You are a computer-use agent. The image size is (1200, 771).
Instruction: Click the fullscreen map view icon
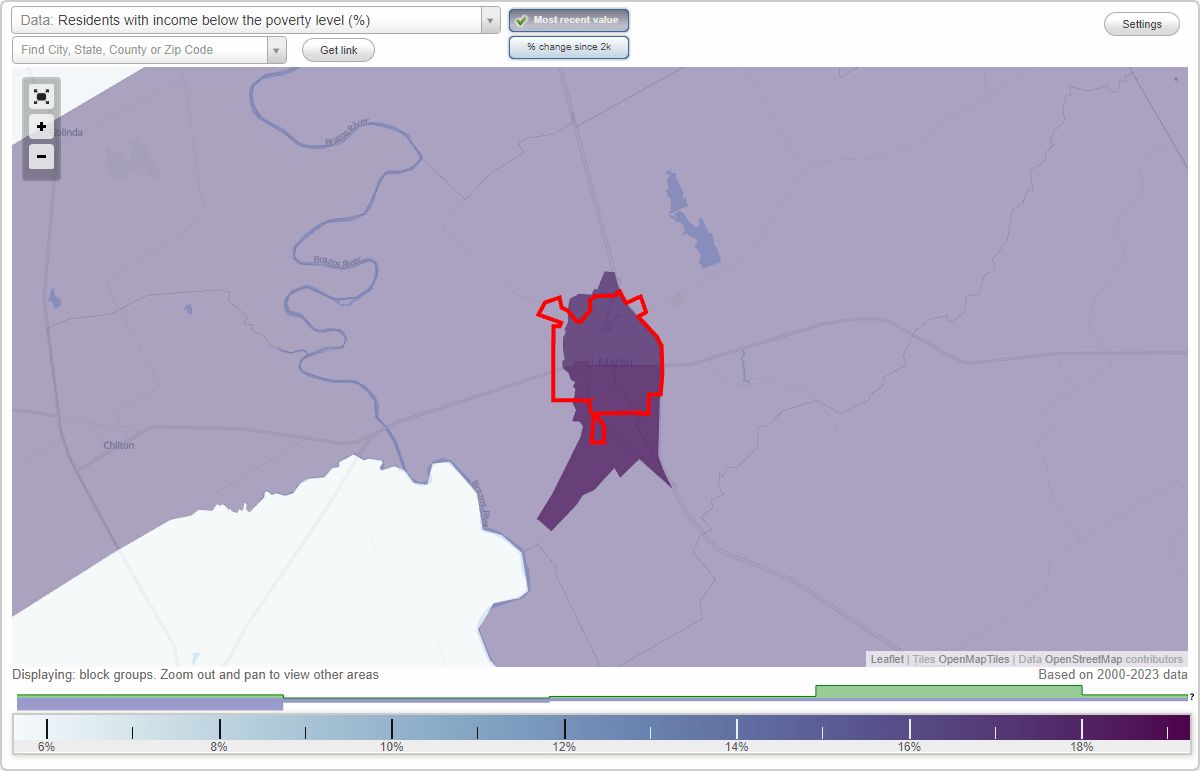coord(41,96)
